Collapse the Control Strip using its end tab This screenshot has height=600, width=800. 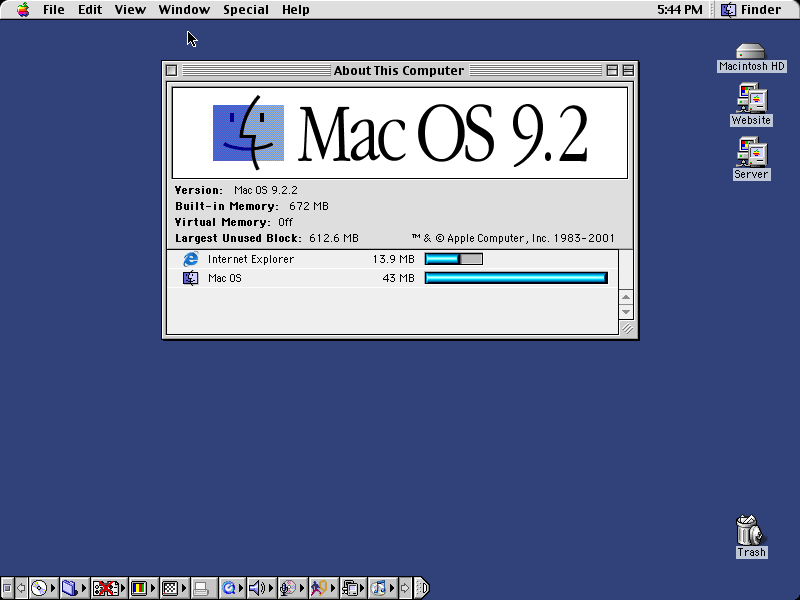click(424, 588)
